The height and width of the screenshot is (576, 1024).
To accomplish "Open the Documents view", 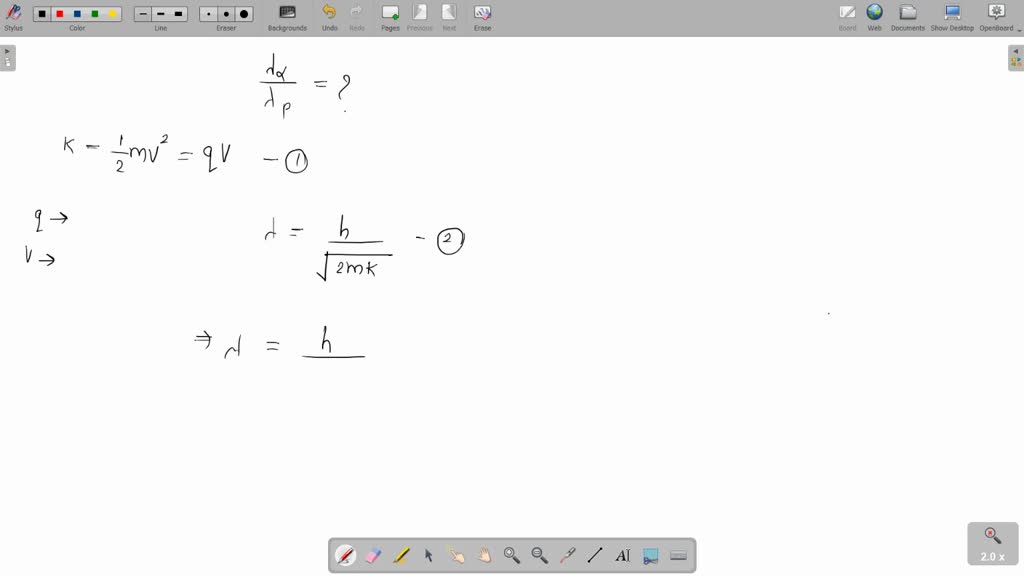I will click(908, 16).
